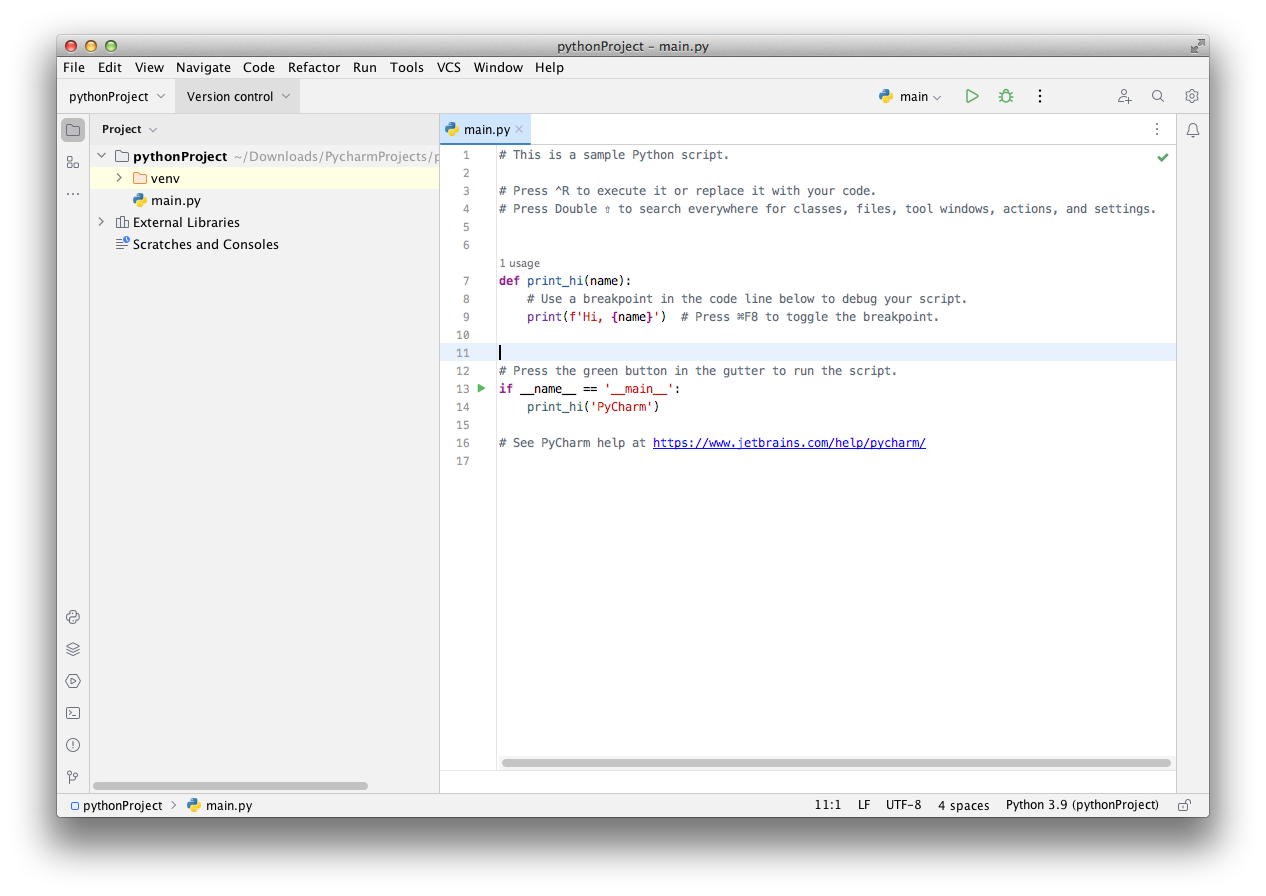This screenshot has height=896, width=1266.
Task: Click the Project panel horizontal scrollbar
Action: 230,786
